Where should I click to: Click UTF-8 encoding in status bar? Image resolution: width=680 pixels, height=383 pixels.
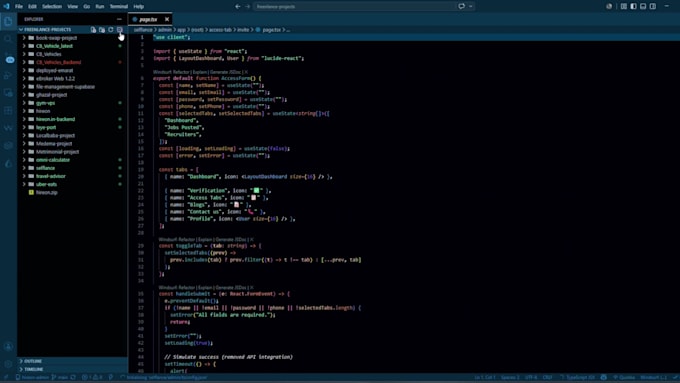coord(531,377)
